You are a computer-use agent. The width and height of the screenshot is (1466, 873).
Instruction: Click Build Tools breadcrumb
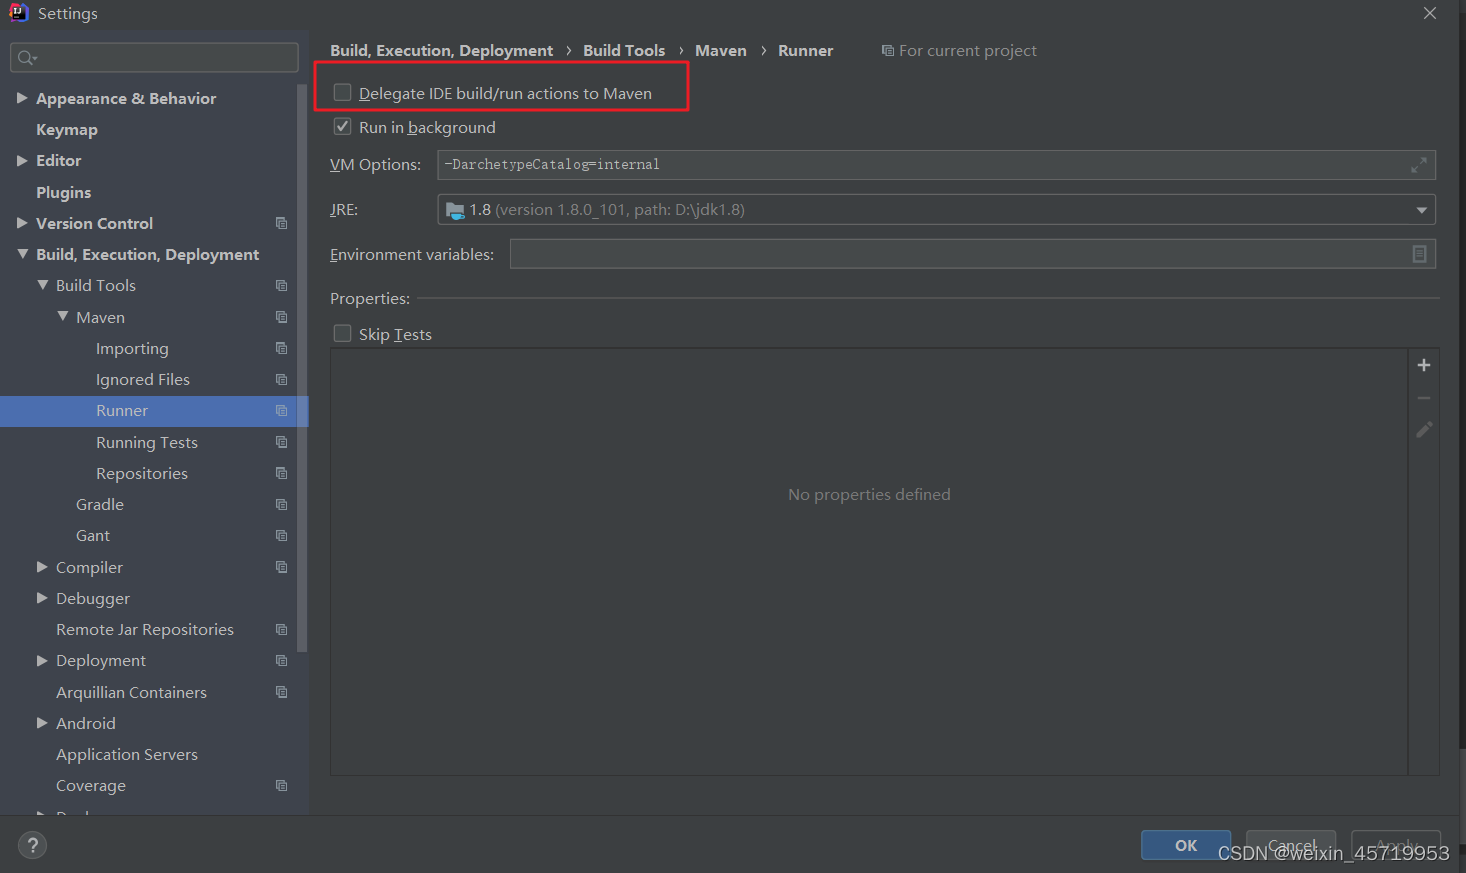(624, 51)
